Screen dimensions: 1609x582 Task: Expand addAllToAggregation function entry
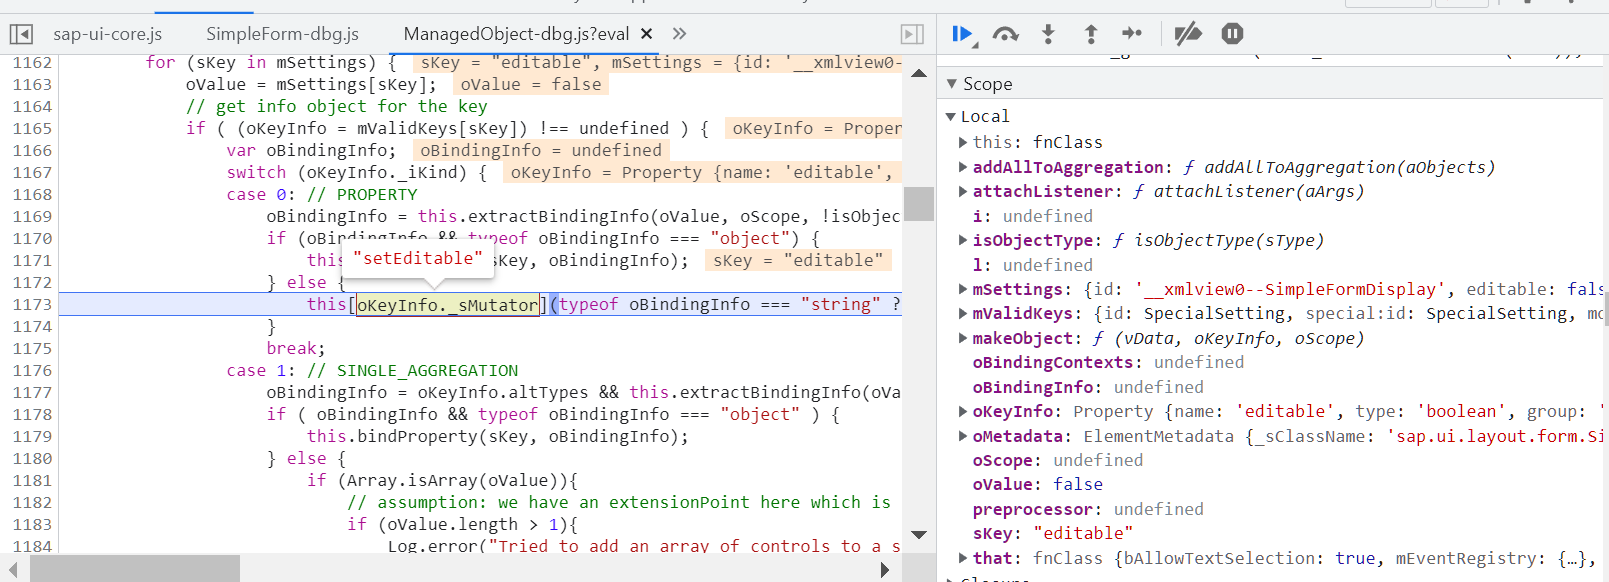(x=963, y=167)
